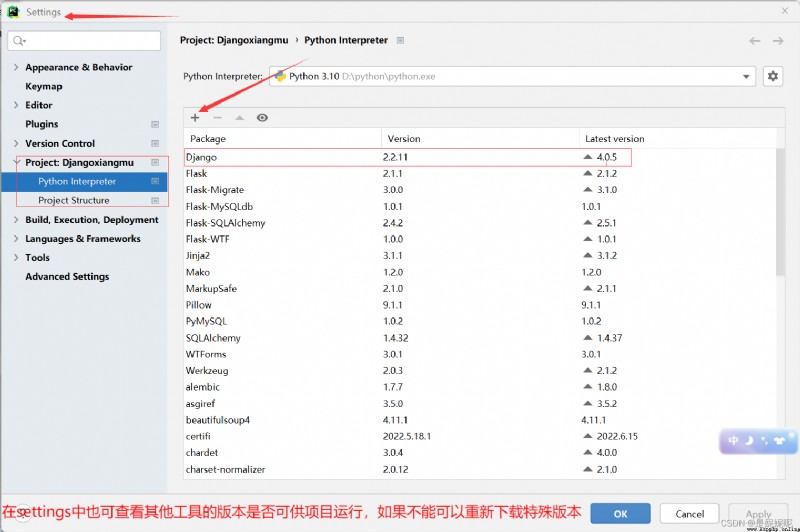Expand Languages & Frameworks section

click(16, 239)
